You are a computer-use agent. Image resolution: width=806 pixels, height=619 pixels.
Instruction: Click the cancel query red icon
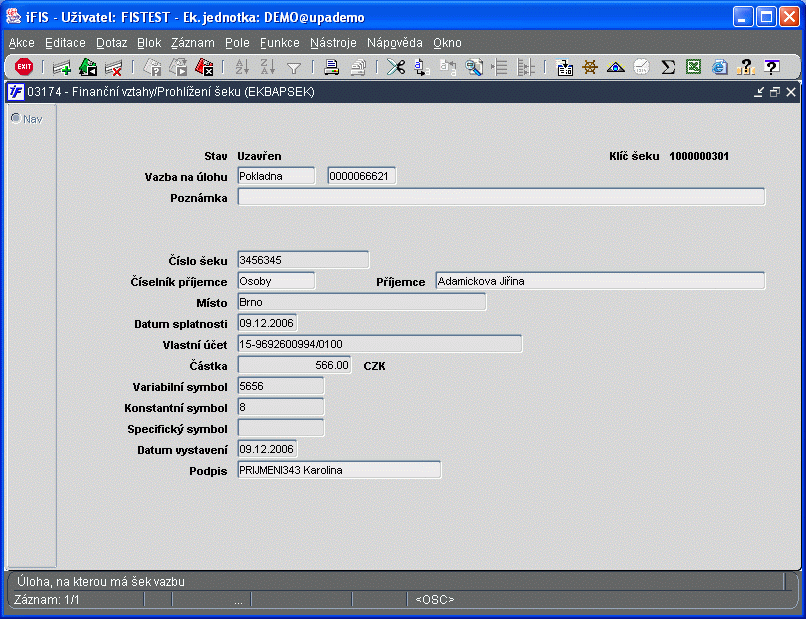tap(204, 67)
